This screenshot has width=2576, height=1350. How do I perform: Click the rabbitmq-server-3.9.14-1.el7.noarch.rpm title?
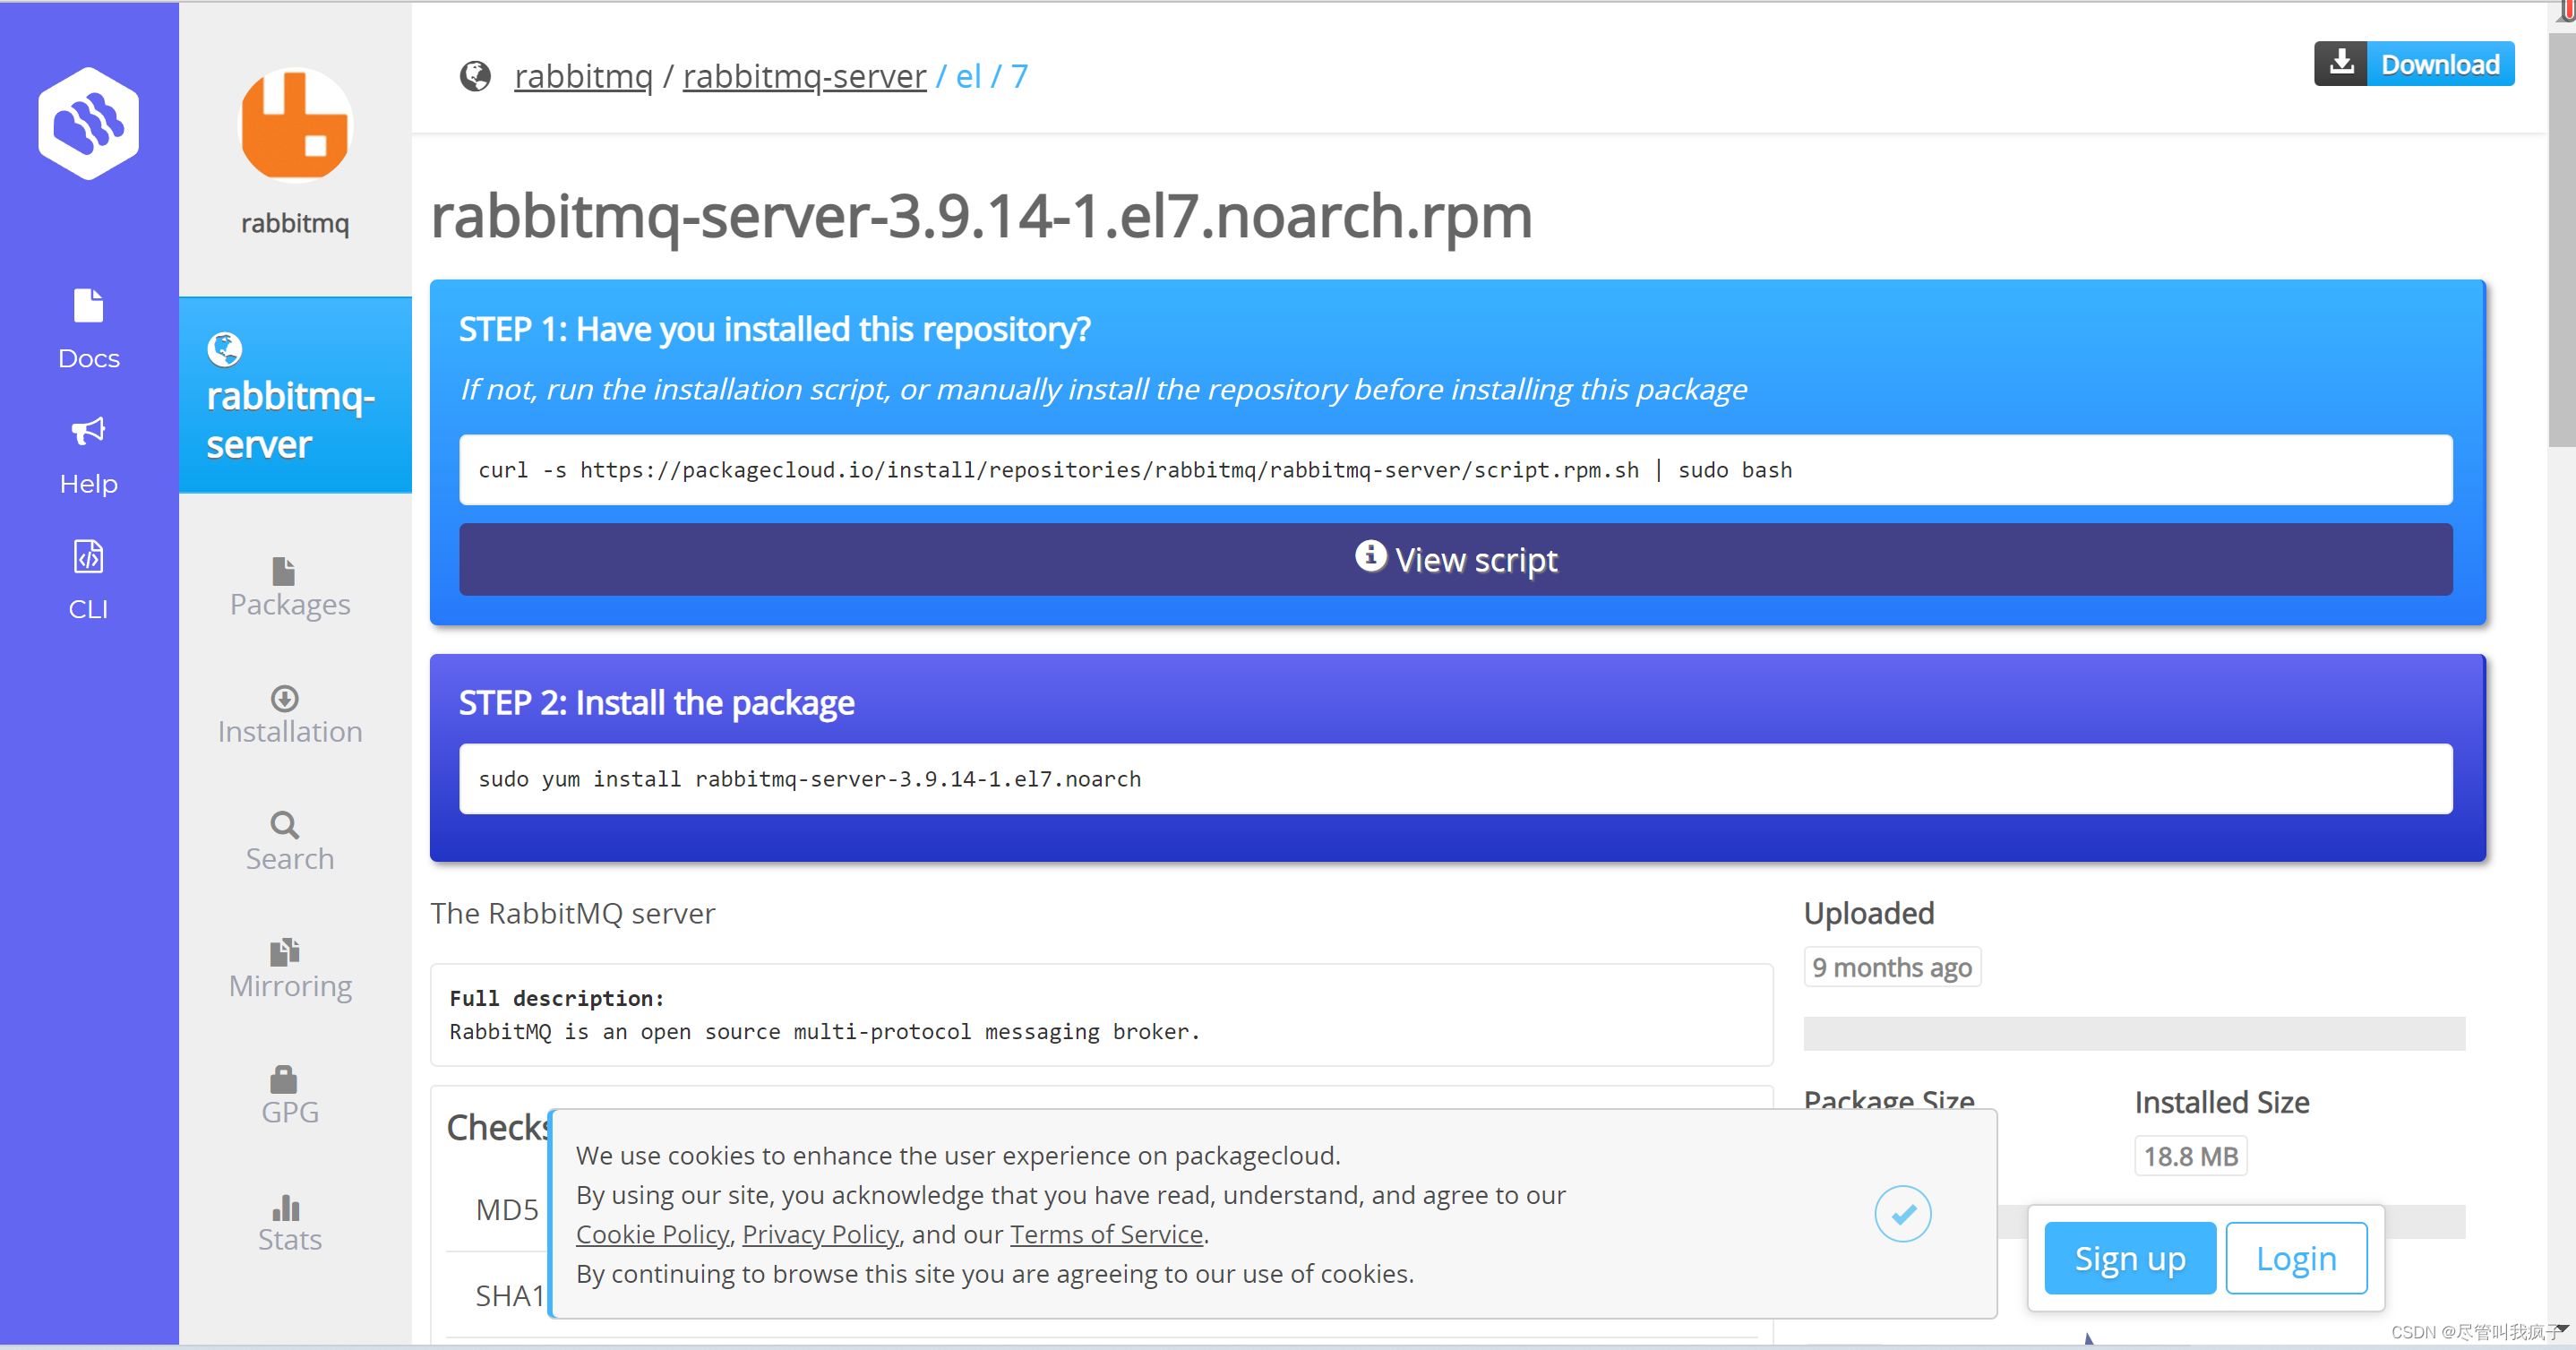coord(981,216)
